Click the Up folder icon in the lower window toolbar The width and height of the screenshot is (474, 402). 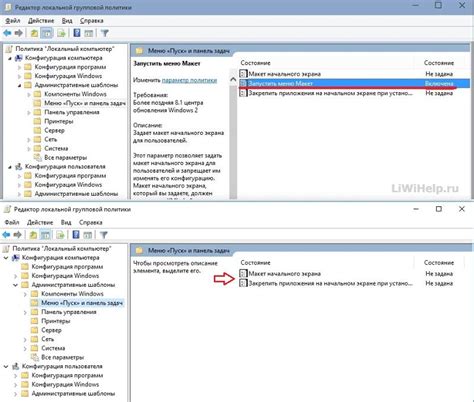point(33,235)
